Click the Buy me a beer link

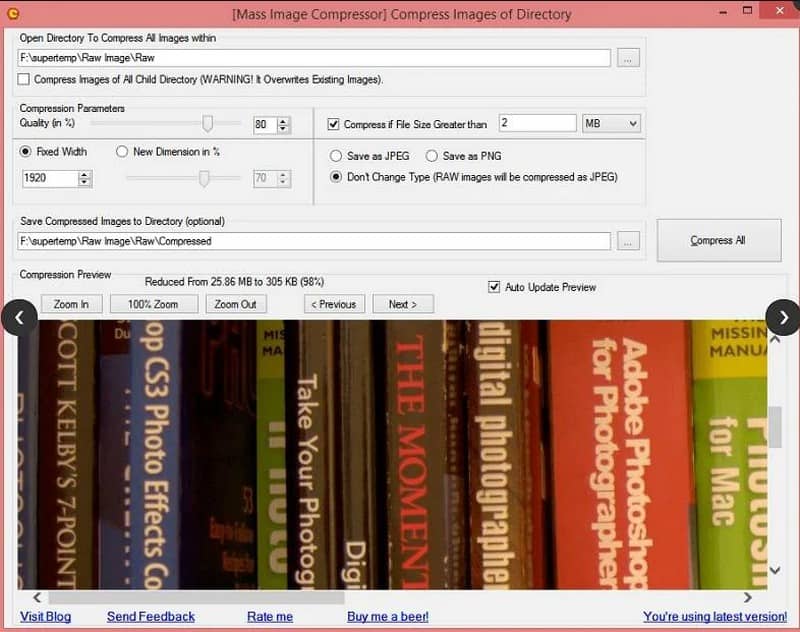point(387,616)
